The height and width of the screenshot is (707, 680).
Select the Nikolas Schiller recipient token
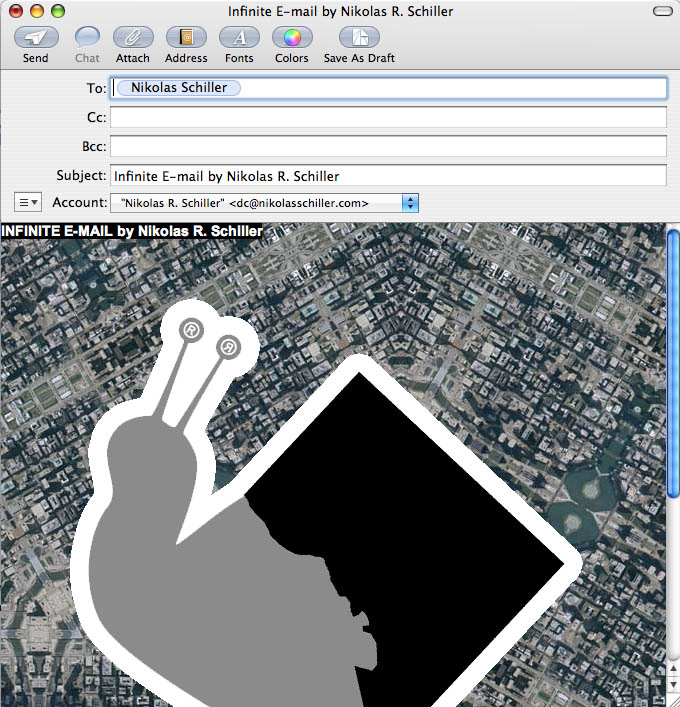pos(179,87)
